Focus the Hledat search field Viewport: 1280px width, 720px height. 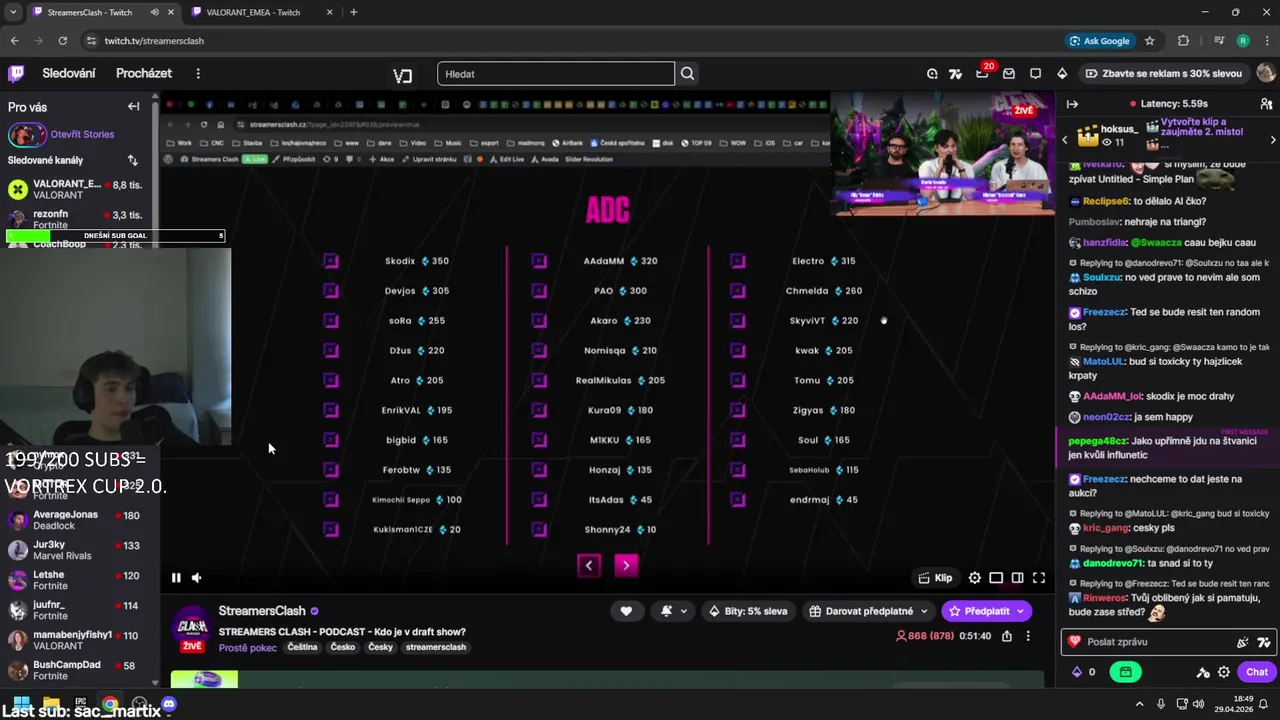pyautogui.click(x=556, y=73)
